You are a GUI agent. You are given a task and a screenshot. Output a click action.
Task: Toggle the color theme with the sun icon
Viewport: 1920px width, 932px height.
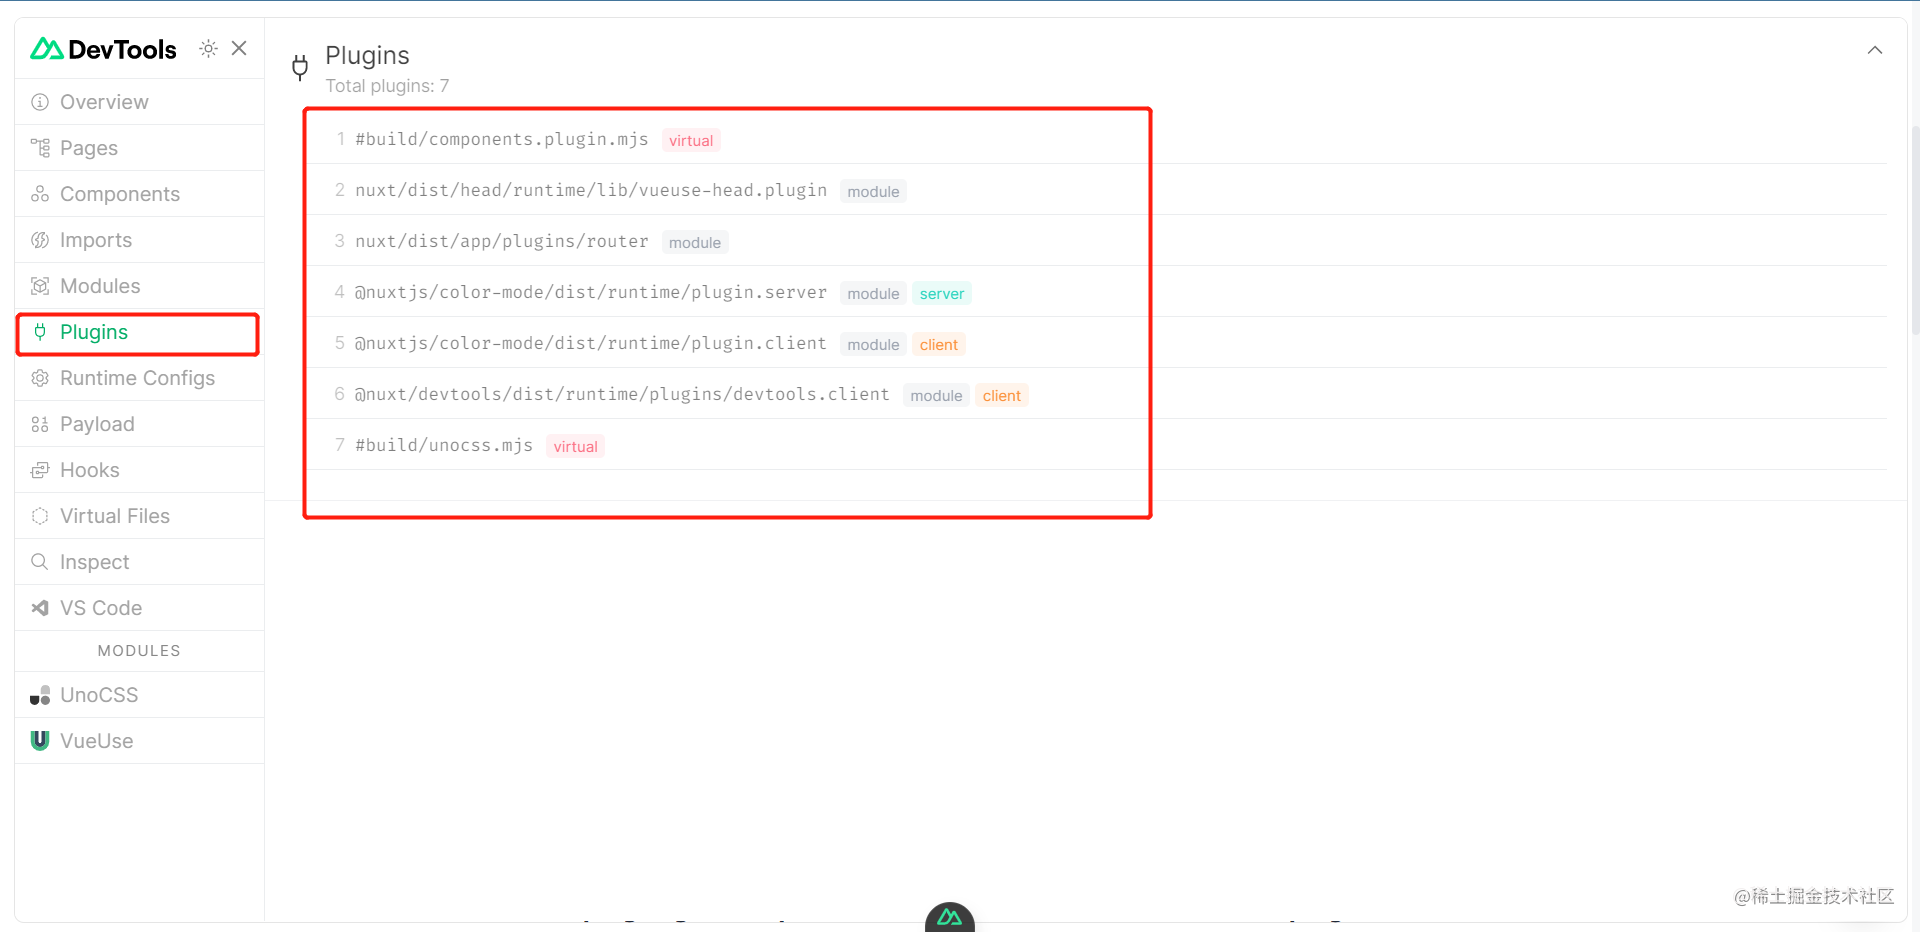point(208,47)
